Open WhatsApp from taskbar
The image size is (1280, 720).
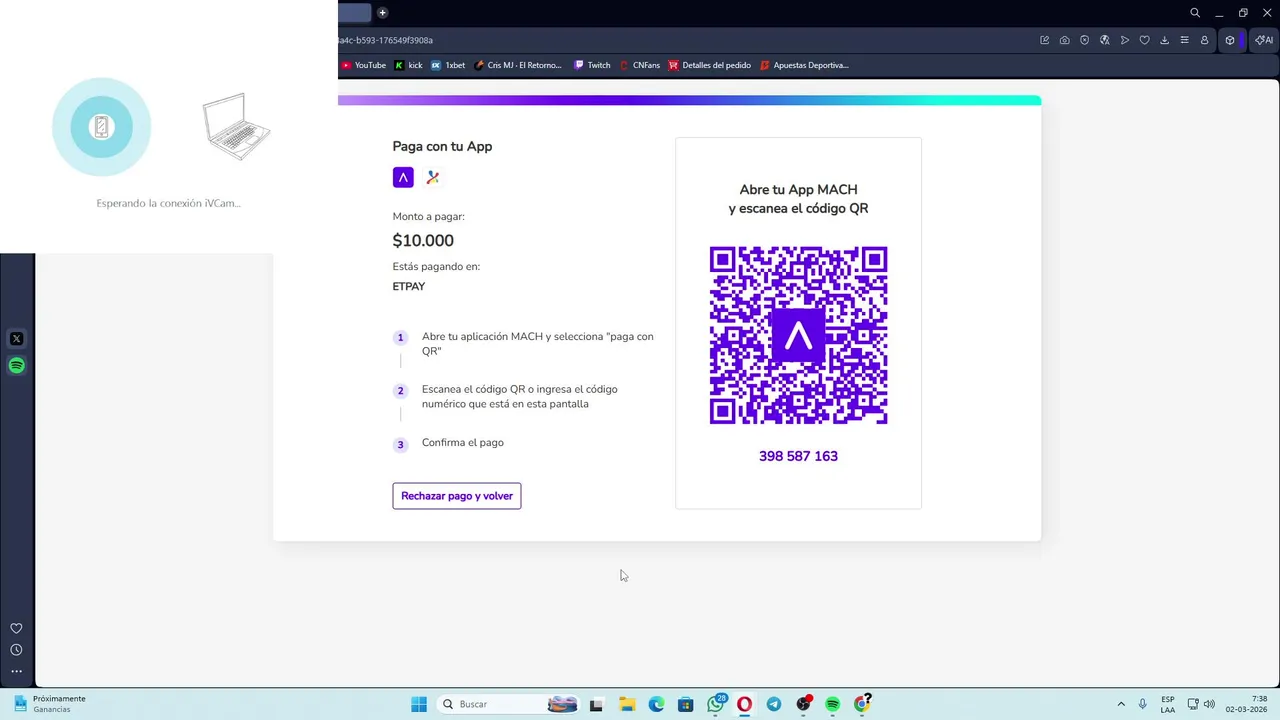(x=715, y=704)
